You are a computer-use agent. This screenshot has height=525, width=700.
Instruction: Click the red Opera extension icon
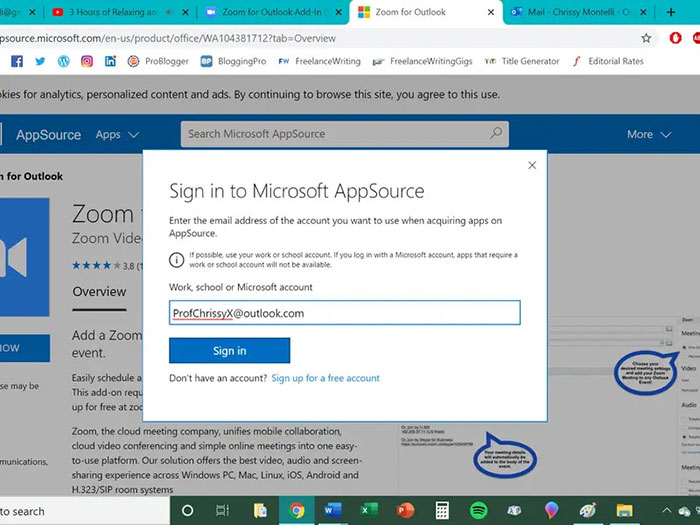tap(675, 38)
